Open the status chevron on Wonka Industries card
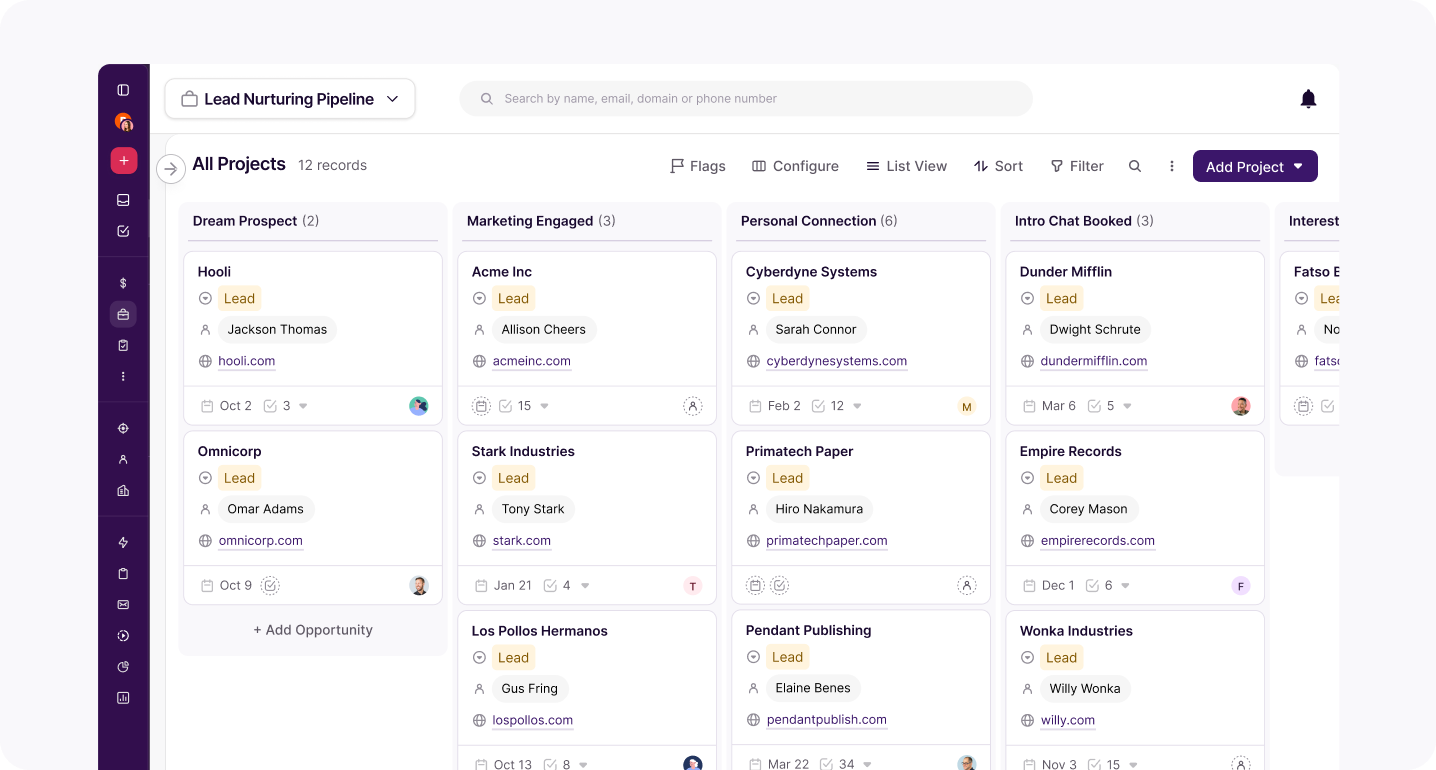This screenshot has width=1436, height=770. click(1027, 658)
